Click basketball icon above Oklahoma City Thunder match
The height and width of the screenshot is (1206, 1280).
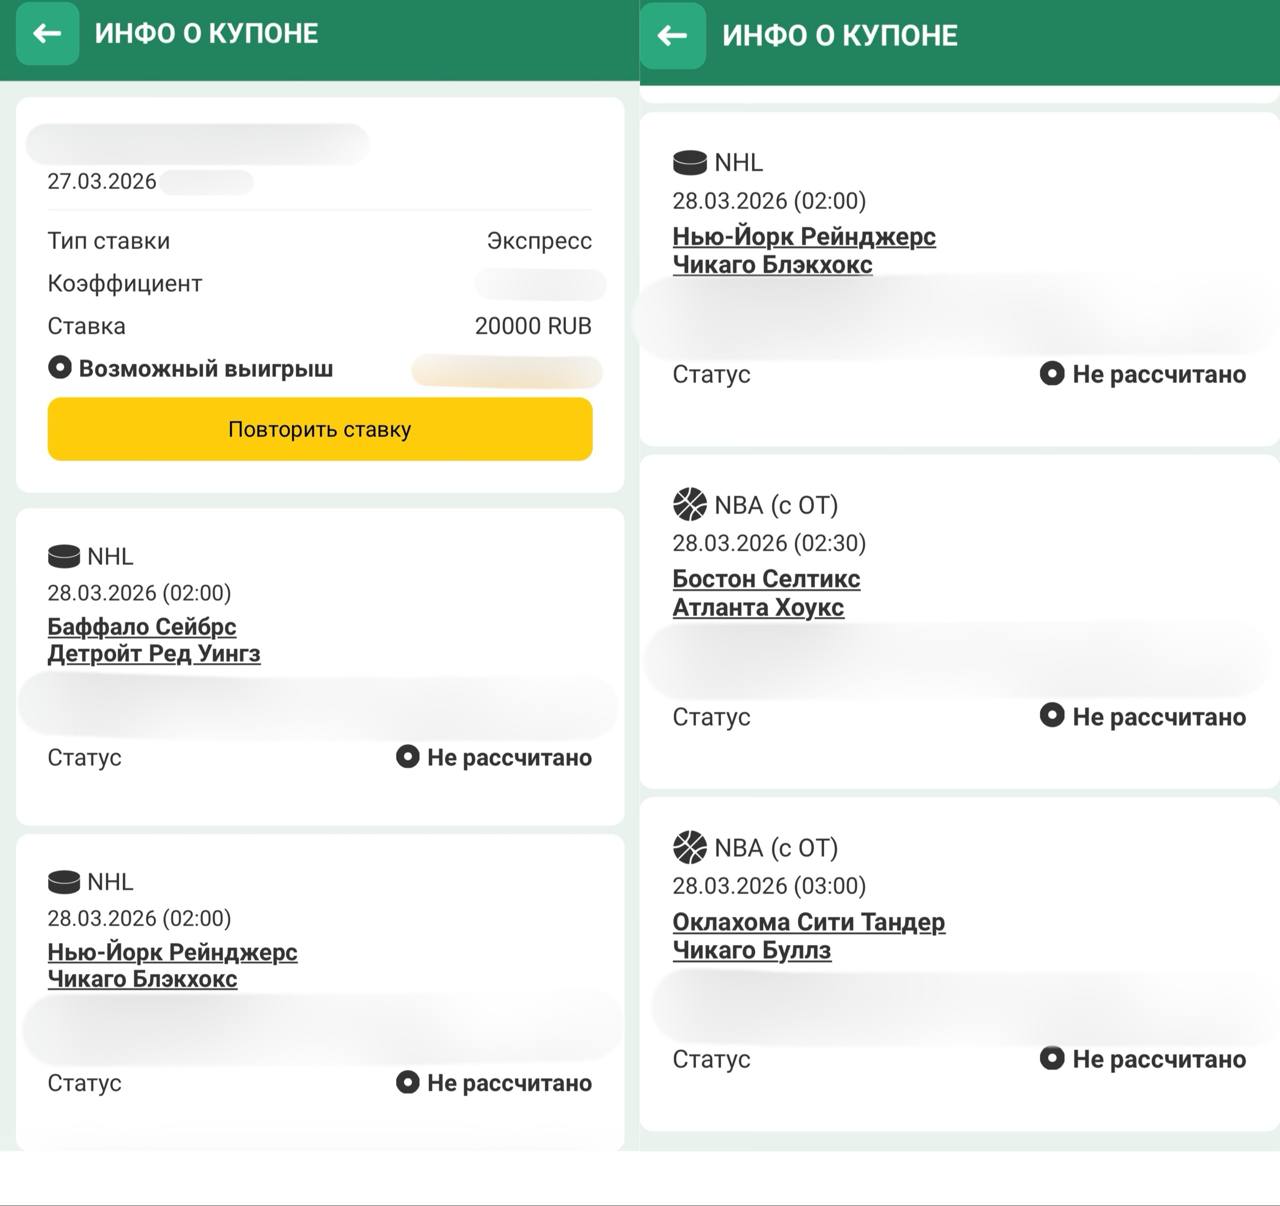point(690,848)
